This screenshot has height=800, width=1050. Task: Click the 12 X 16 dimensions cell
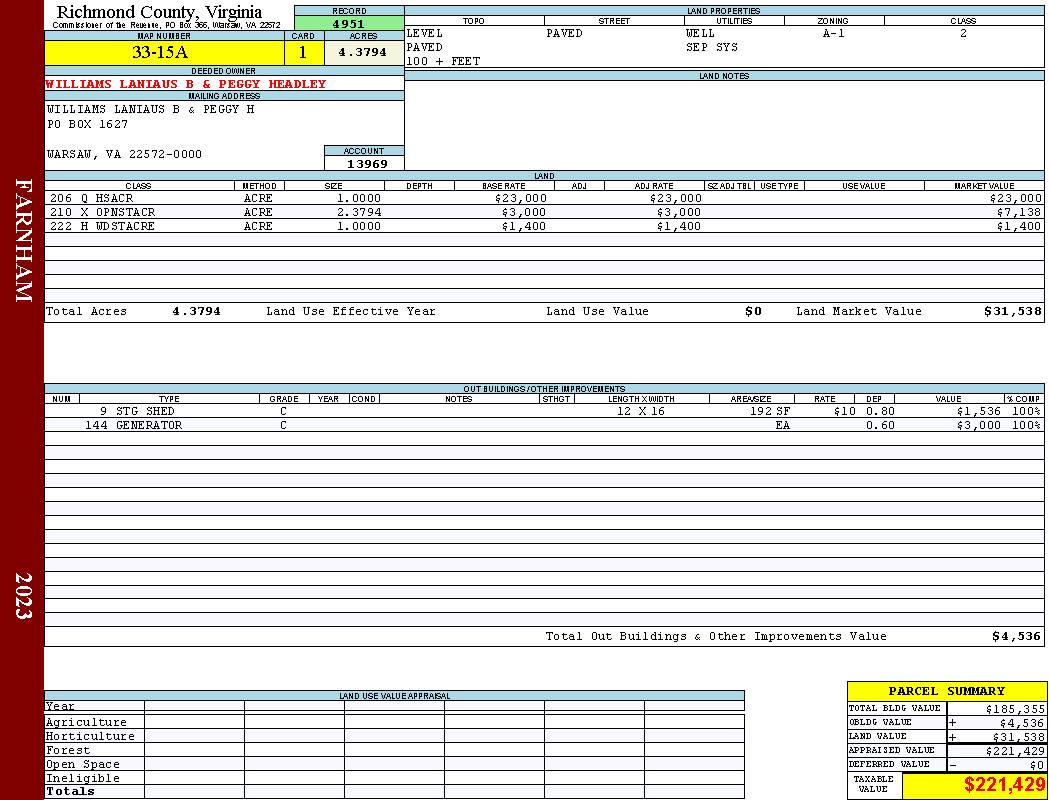[x=641, y=411]
